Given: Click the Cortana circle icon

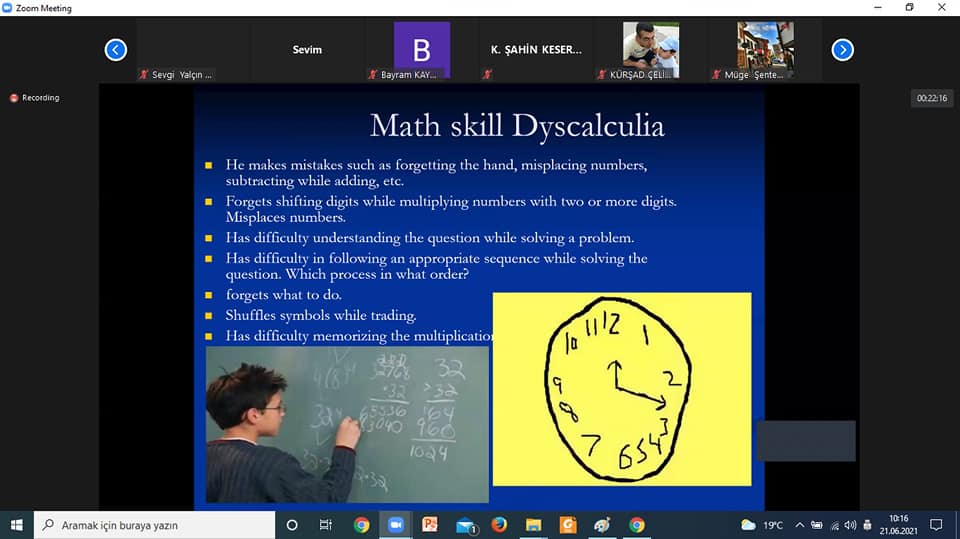Looking at the screenshot, I should click(292, 525).
